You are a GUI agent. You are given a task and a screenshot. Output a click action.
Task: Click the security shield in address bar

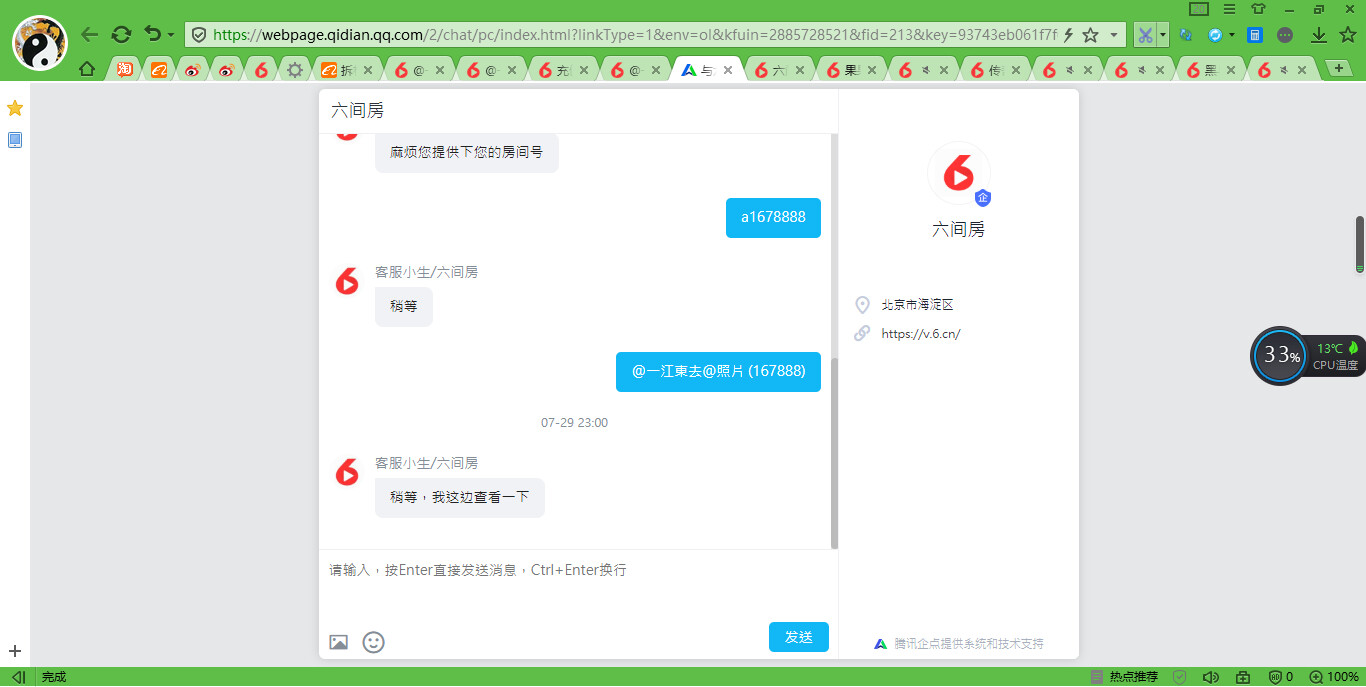click(199, 35)
